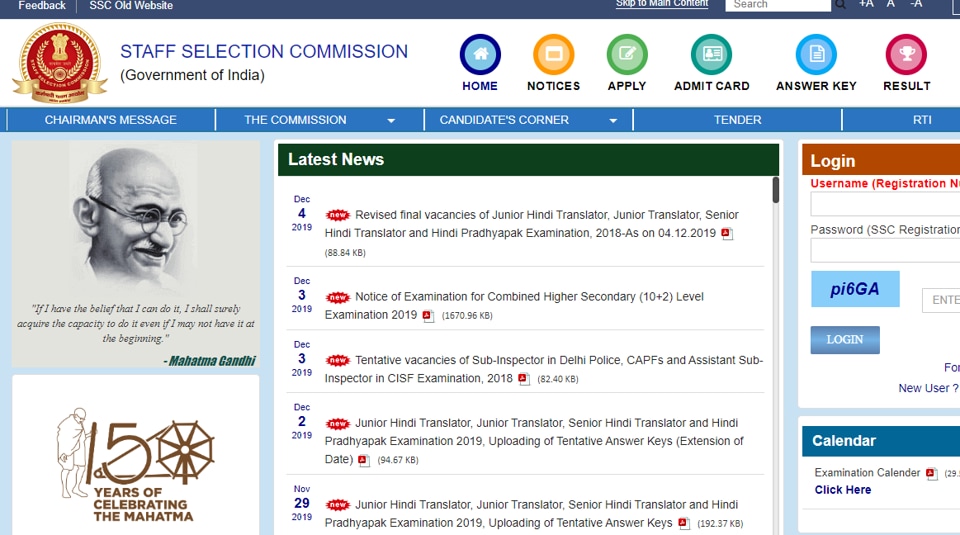Image resolution: width=960 pixels, height=535 pixels.
Task: Open the NOTICES icon
Action: click(553, 54)
